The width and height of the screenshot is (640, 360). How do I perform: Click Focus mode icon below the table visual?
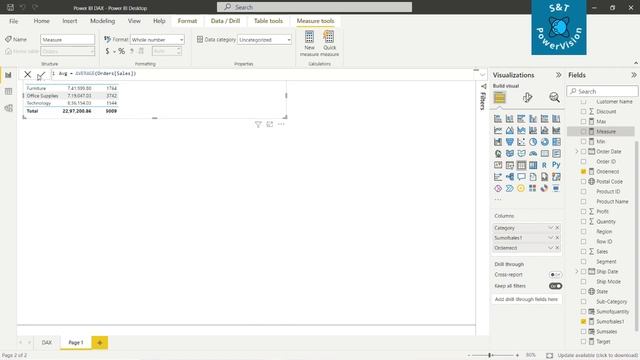click(x=270, y=124)
